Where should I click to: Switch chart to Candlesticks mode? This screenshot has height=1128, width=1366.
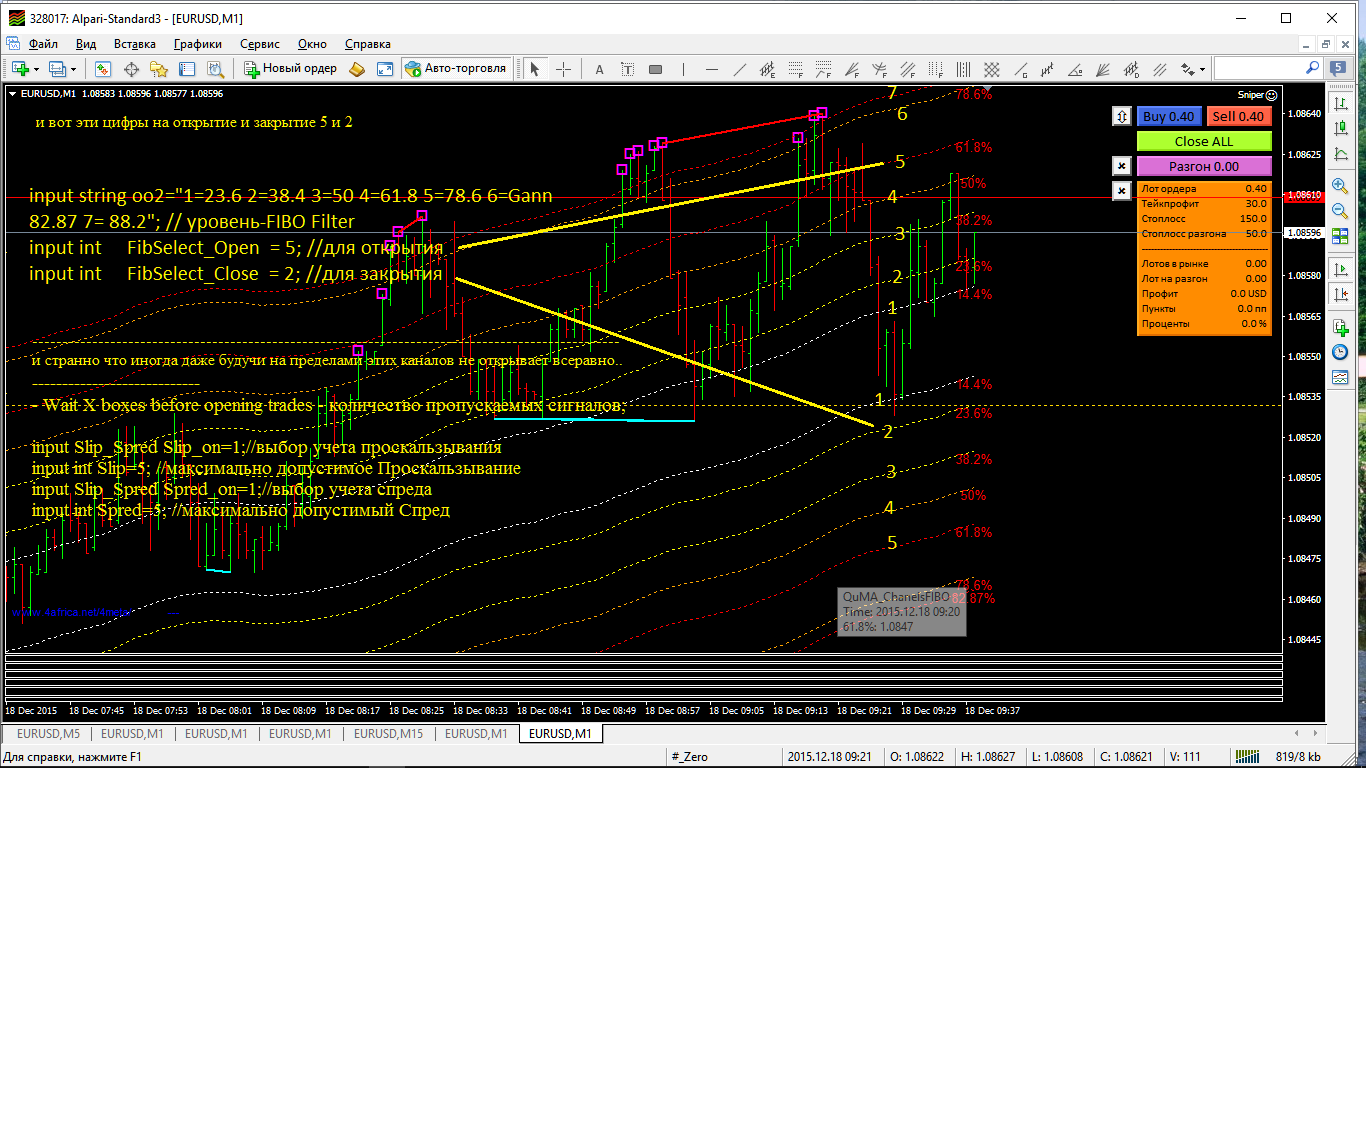[x=1340, y=129]
